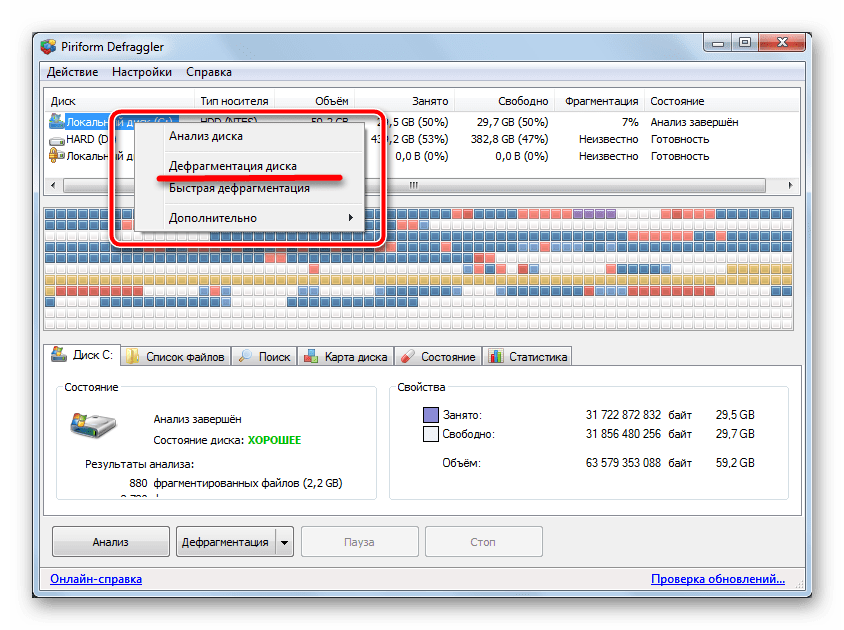The image size is (844, 630).
Task: Click the Стоп button
Action: (x=483, y=542)
